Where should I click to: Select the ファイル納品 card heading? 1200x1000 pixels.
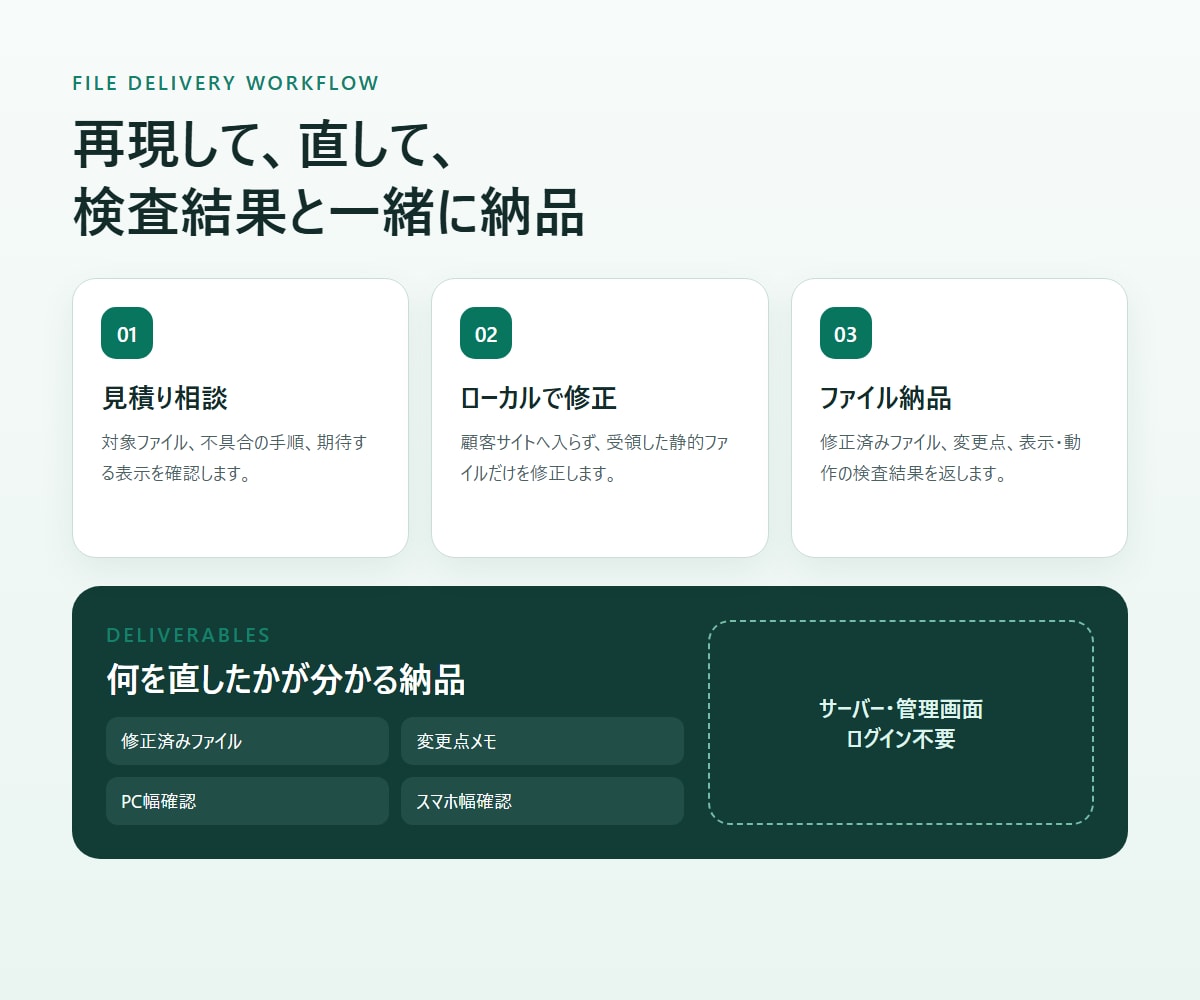click(886, 398)
